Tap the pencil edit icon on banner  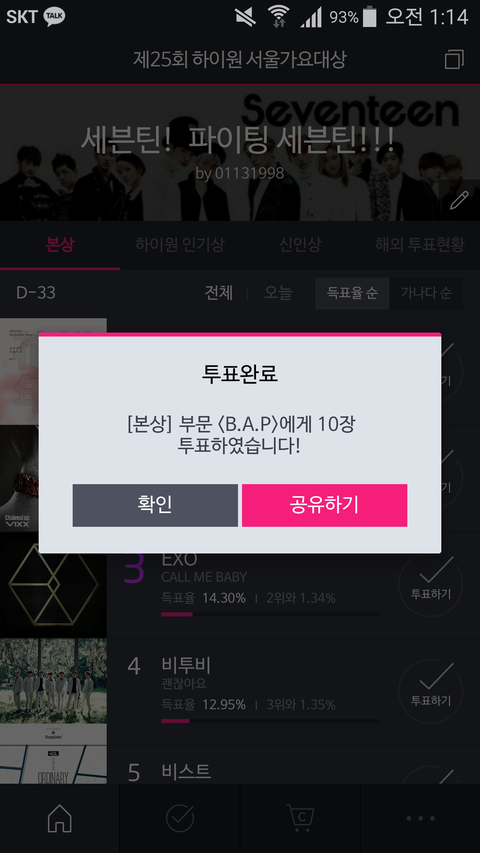coord(459,200)
